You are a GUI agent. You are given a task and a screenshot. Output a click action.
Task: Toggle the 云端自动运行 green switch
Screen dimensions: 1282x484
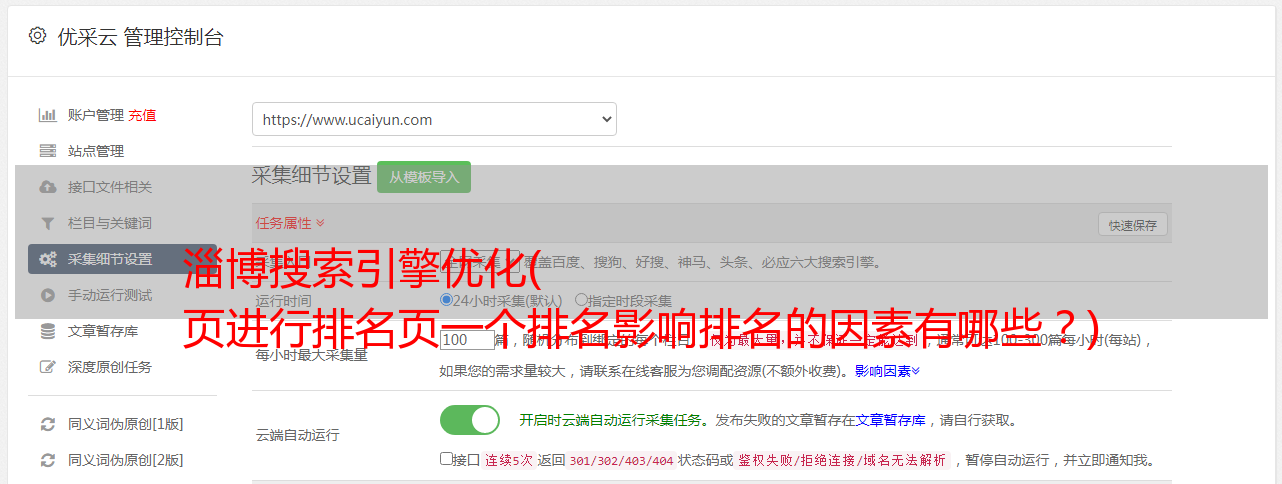pos(470,420)
